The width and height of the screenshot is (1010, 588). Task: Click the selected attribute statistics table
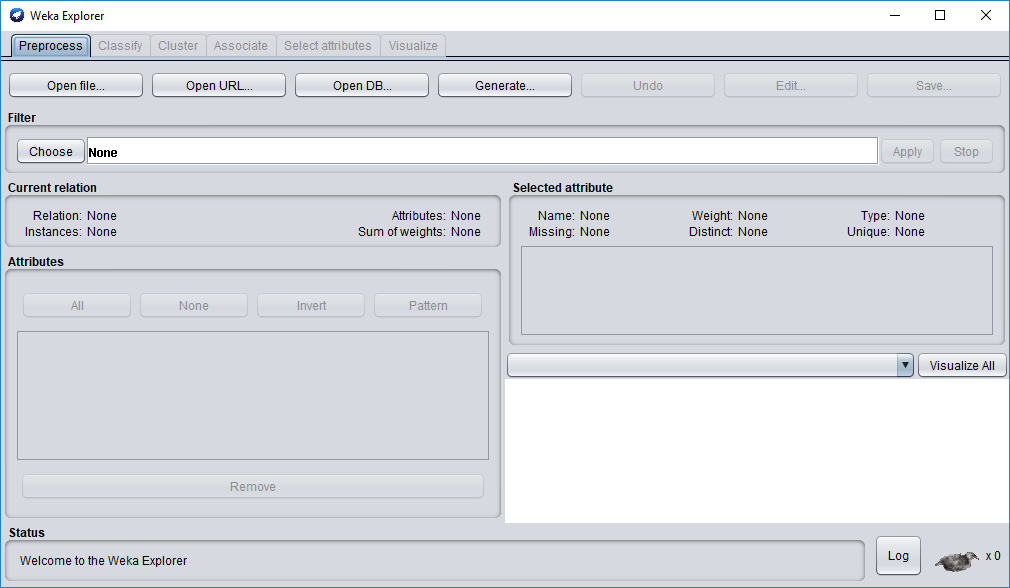(756, 290)
